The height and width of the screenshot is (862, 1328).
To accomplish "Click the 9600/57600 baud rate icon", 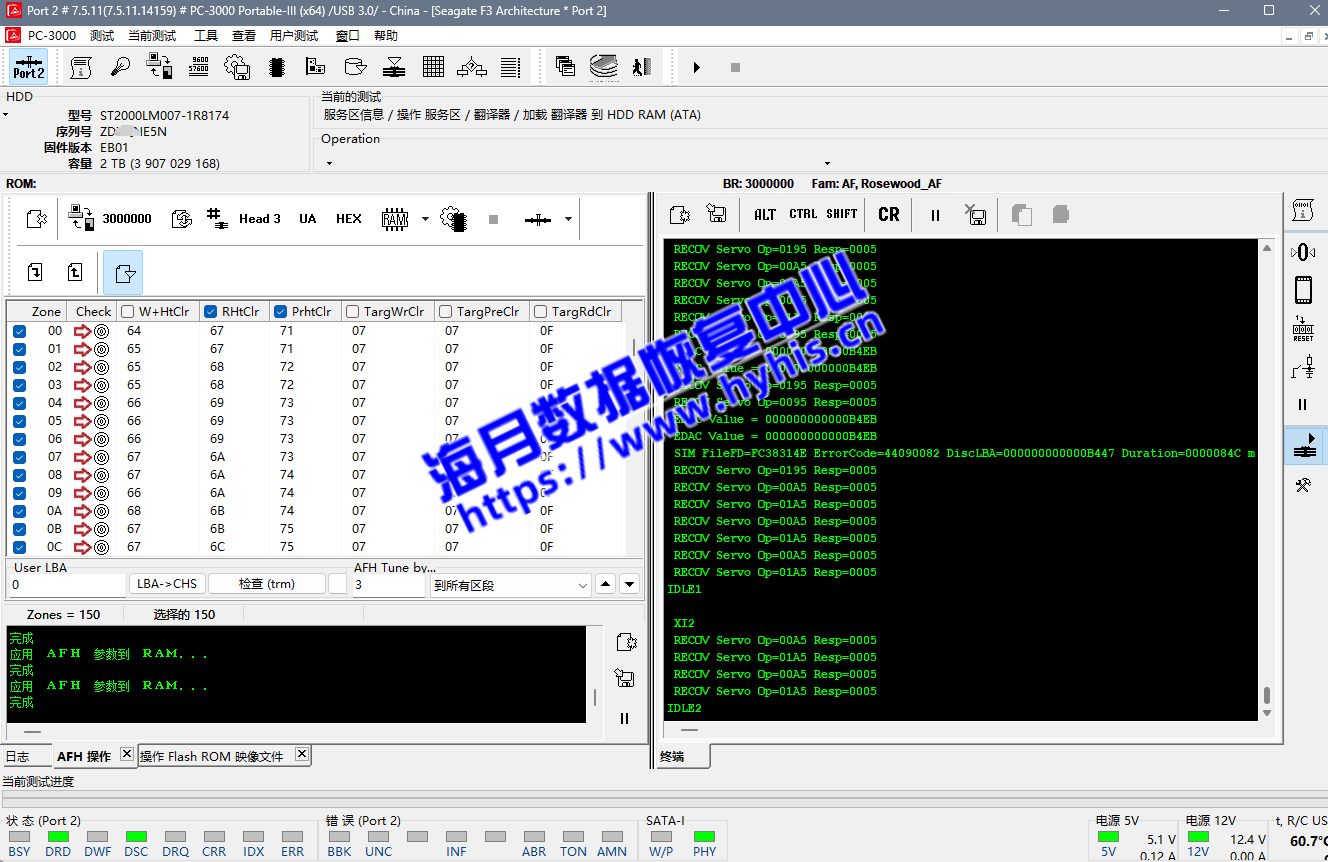I will [198, 67].
